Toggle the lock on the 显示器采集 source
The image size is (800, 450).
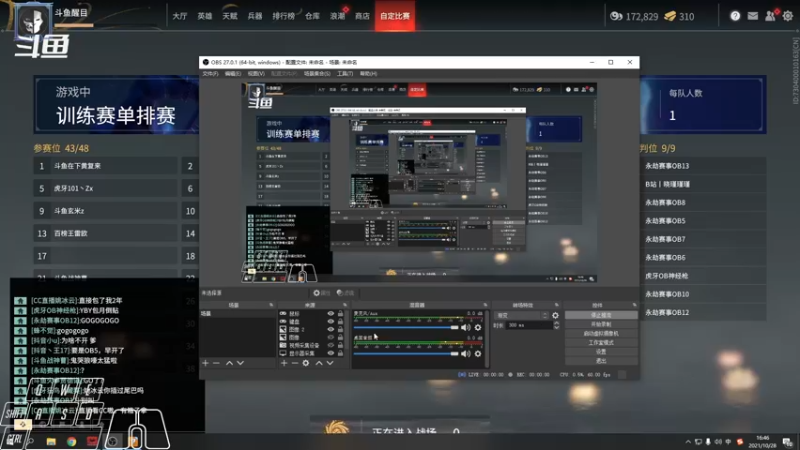[x=340, y=353]
